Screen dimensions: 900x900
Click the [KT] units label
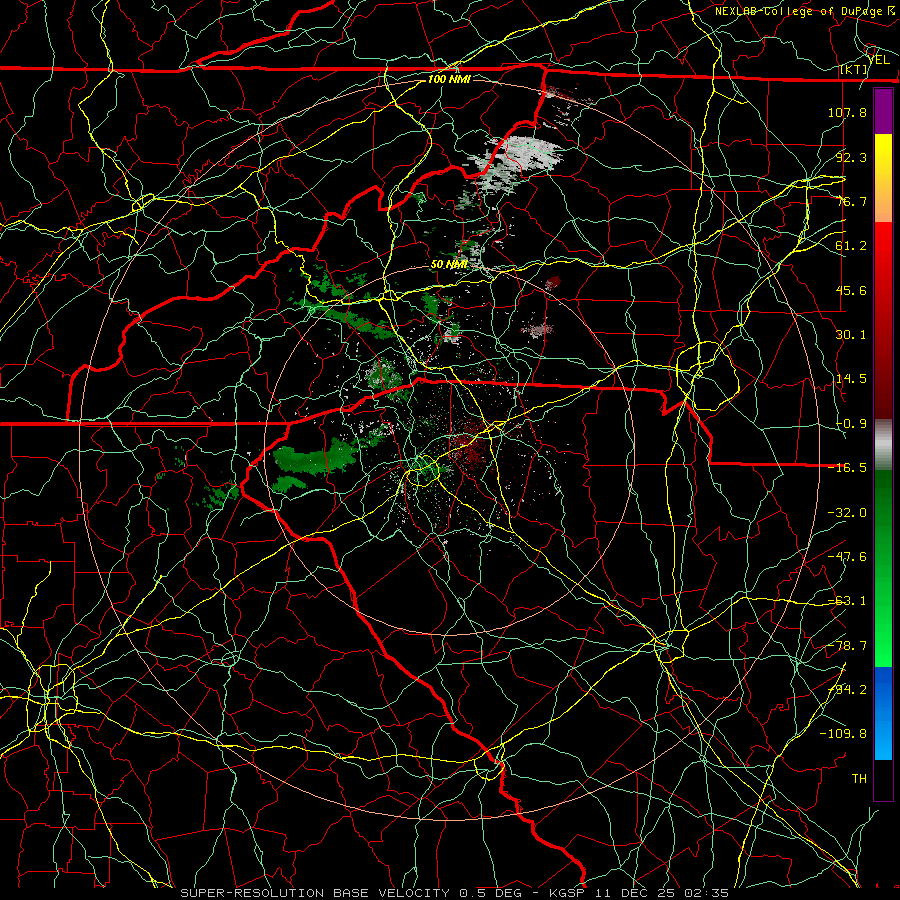(x=854, y=69)
